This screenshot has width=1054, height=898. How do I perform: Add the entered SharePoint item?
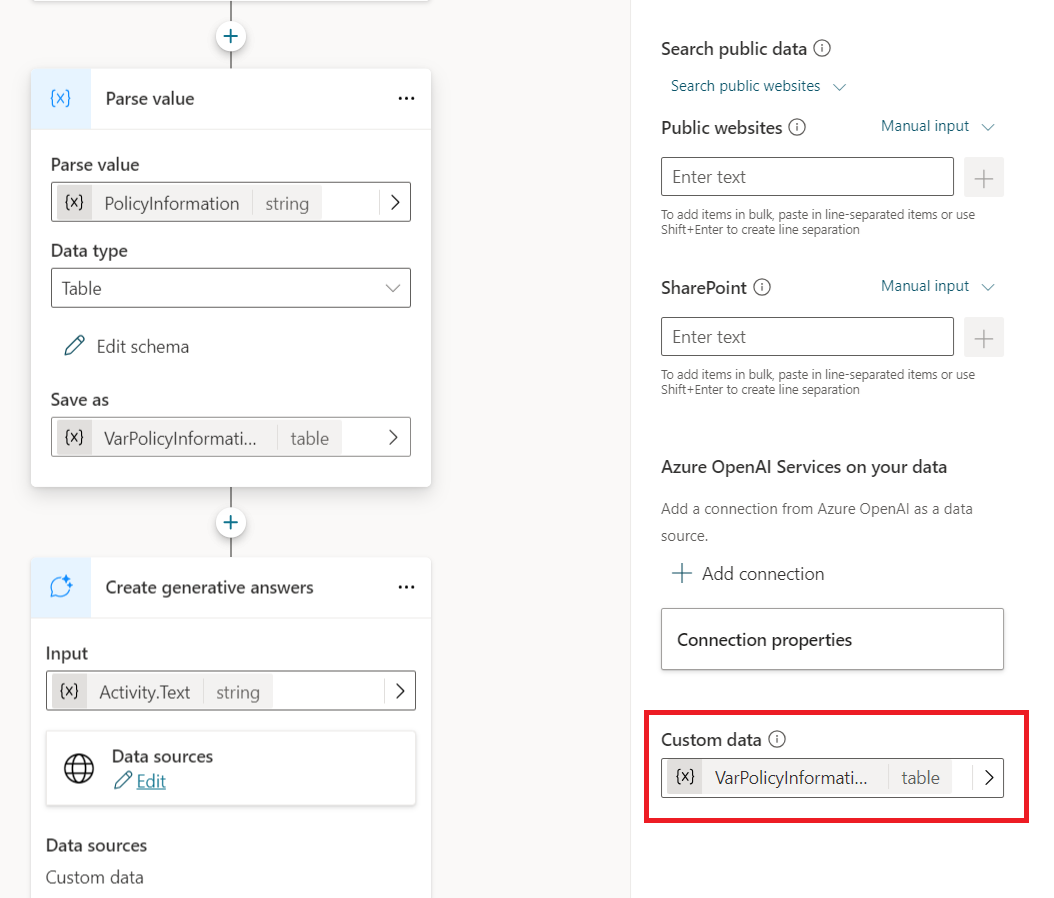(x=983, y=338)
